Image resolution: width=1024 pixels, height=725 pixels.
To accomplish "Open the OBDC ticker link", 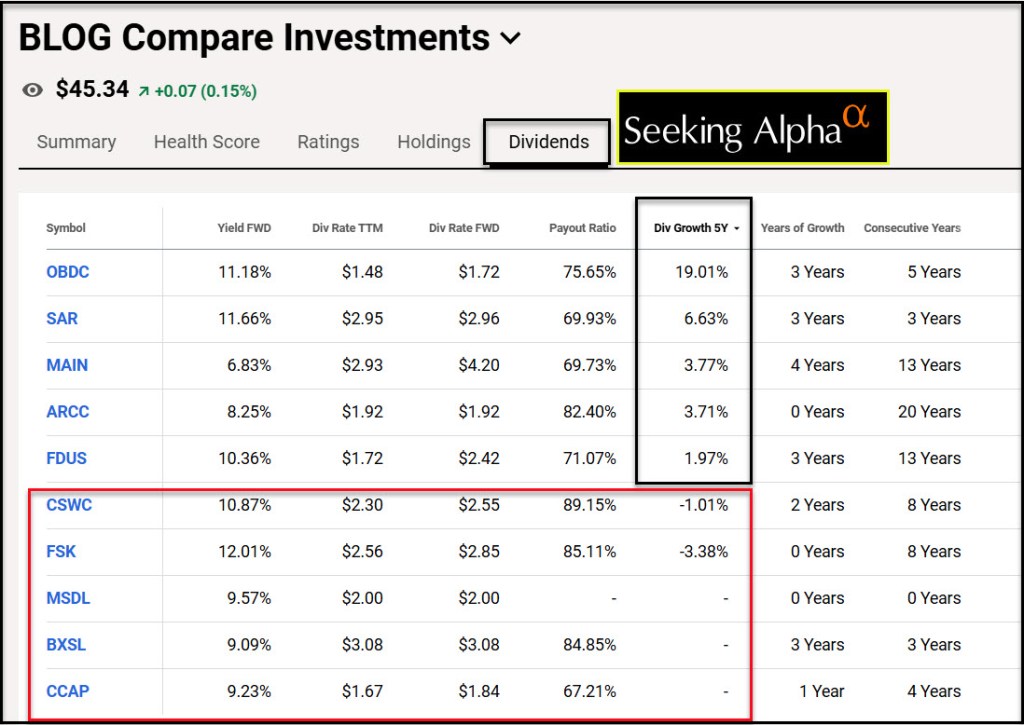I will (68, 272).
